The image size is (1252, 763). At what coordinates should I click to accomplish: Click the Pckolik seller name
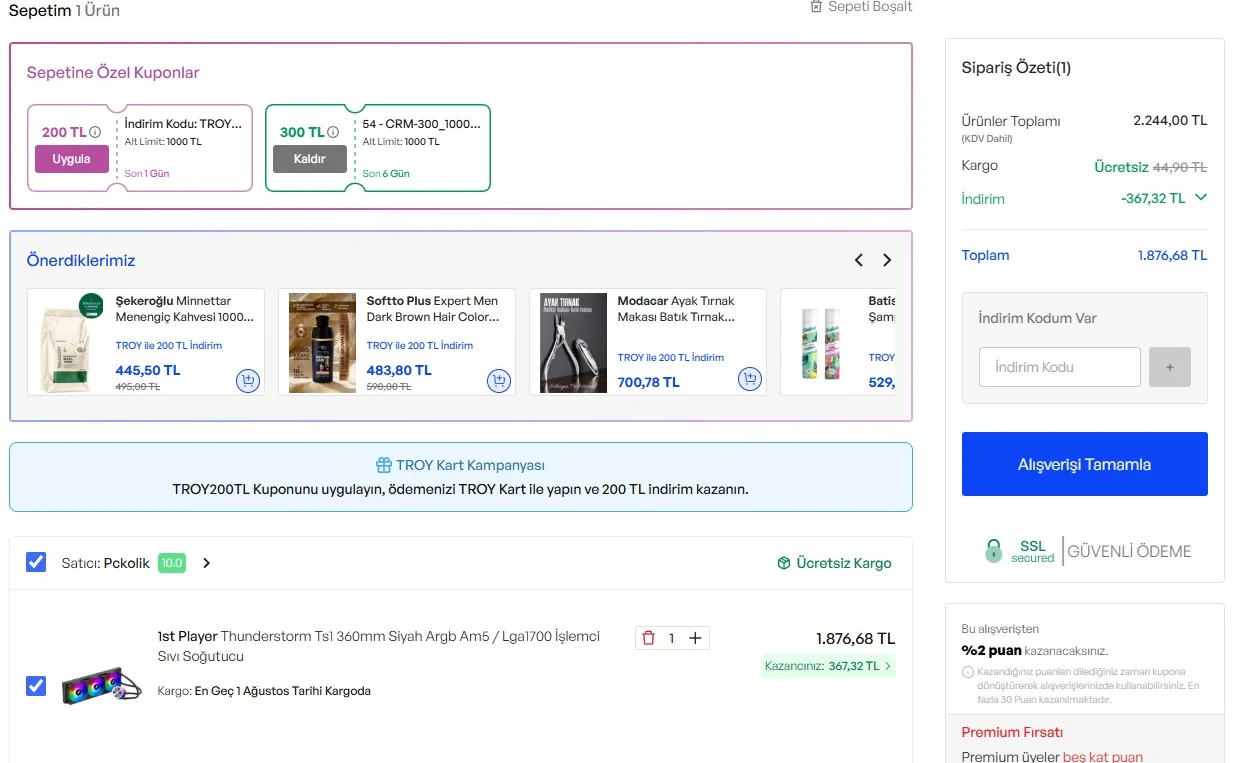pyautogui.click(x=127, y=563)
